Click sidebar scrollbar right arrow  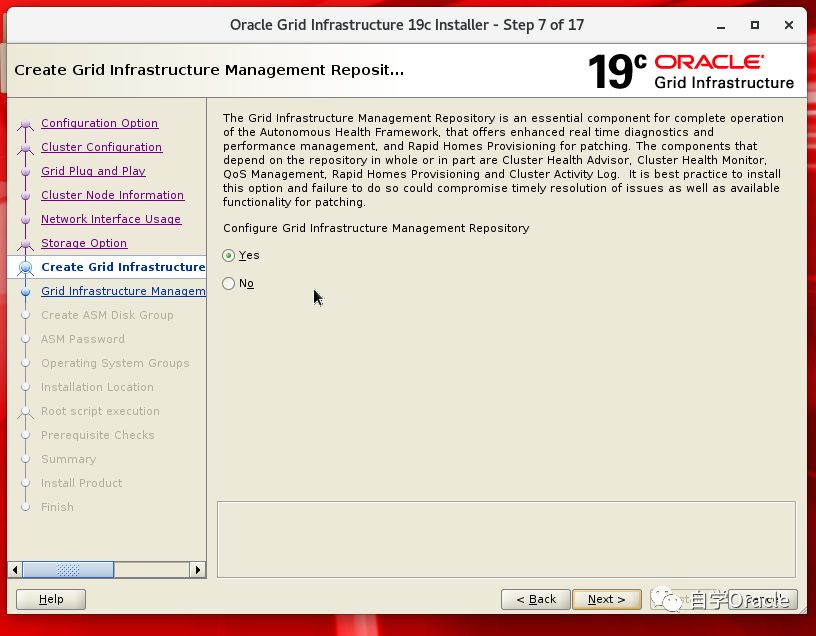point(198,570)
